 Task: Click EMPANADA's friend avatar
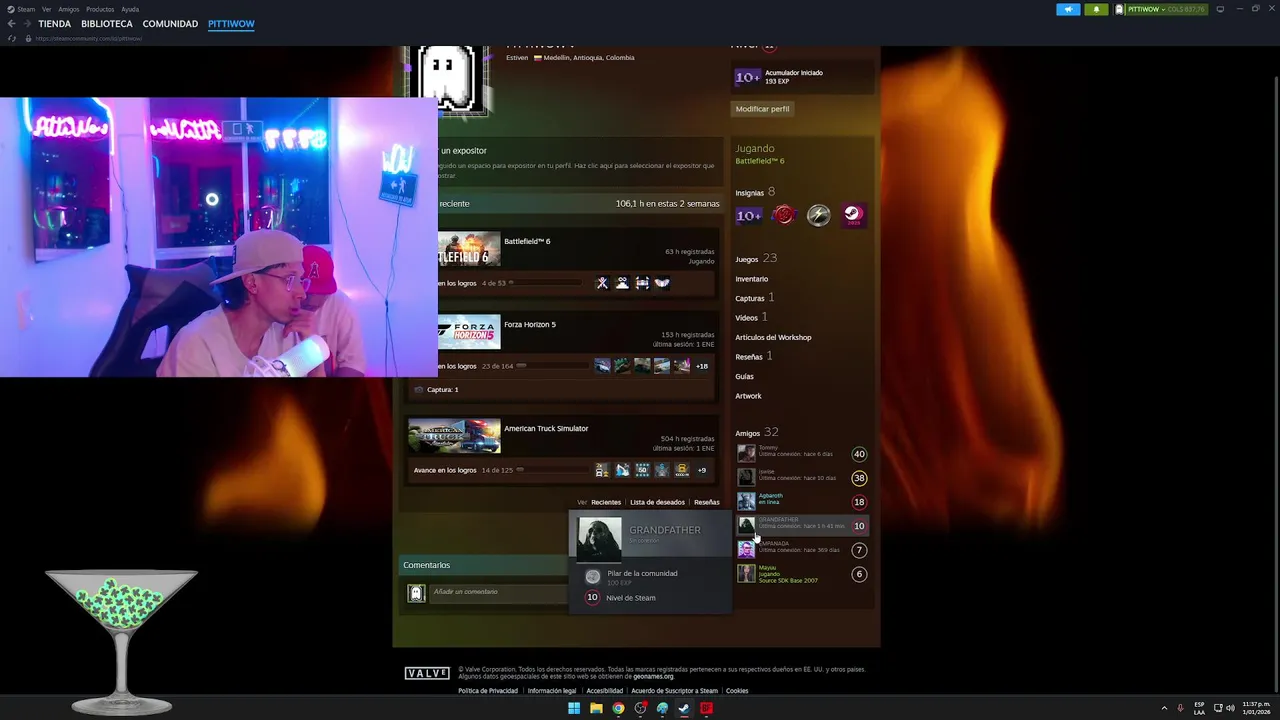click(x=746, y=549)
